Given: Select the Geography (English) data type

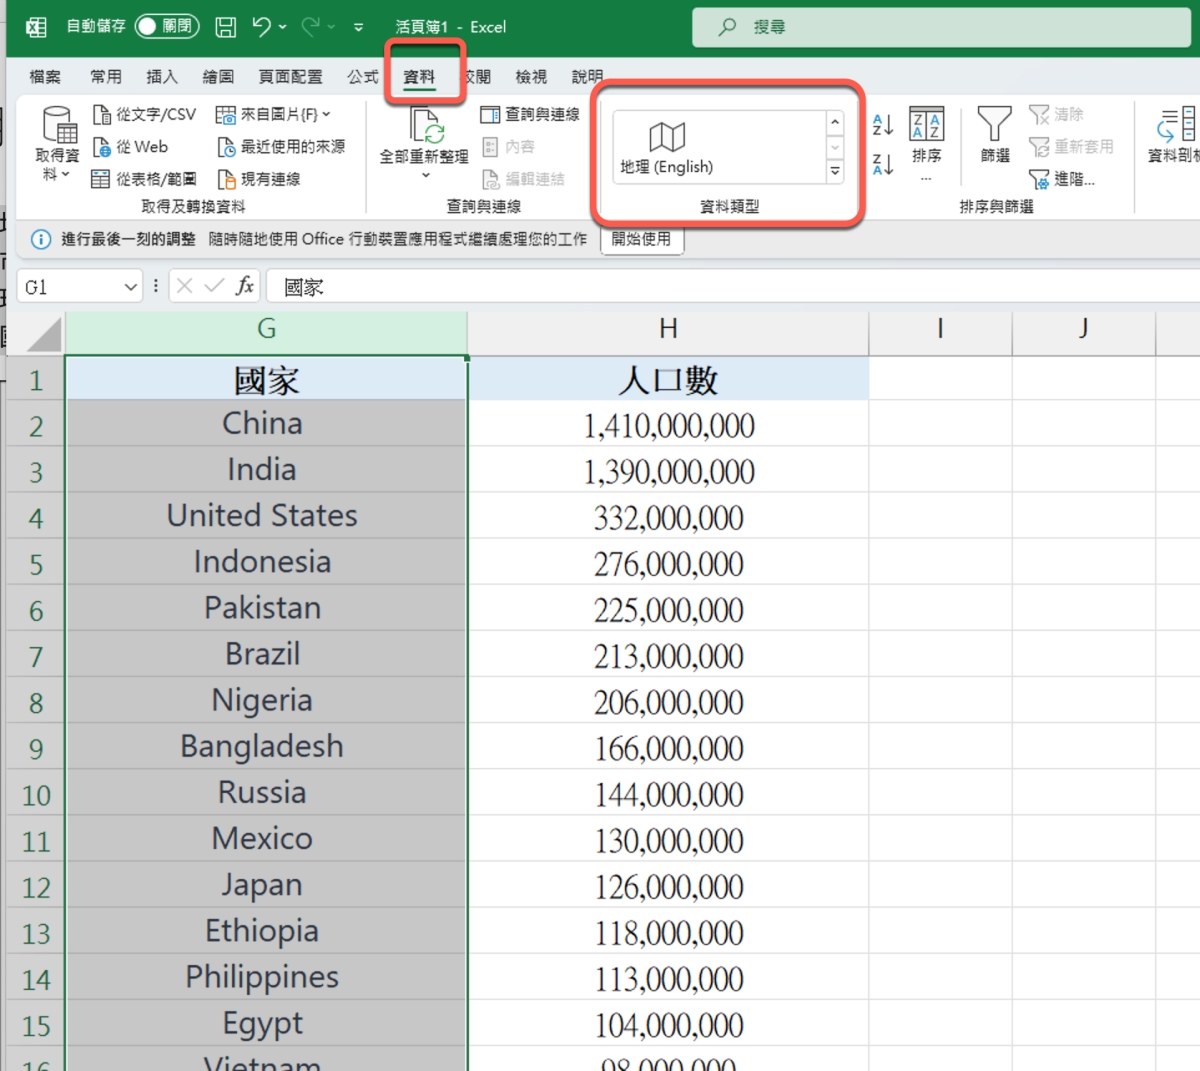Looking at the screenshot, I should (x=667, y=147).
